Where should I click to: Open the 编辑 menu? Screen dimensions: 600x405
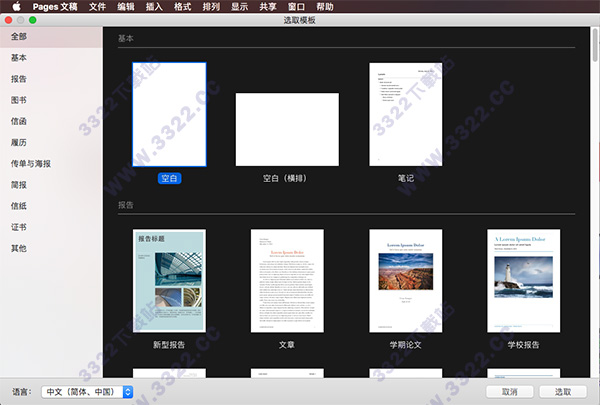pyautogui.click(x=126, y=7)
